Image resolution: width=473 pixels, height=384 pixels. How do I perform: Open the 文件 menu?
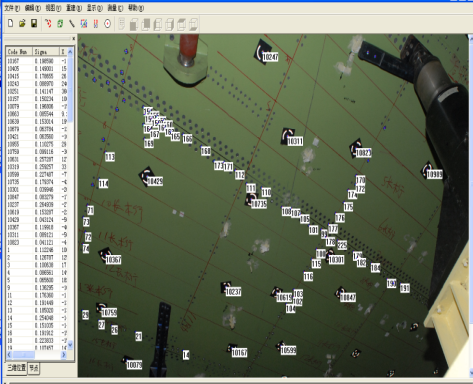[x=12, y=8]
